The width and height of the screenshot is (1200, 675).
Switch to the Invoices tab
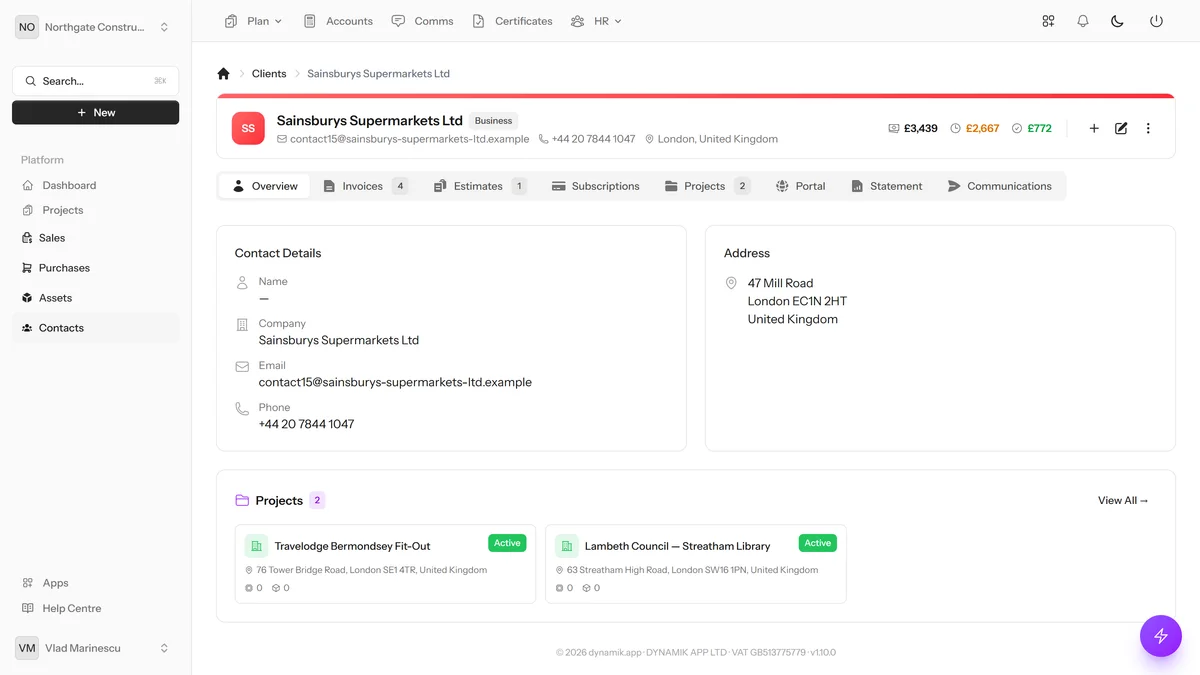click(x=365, y=186)
